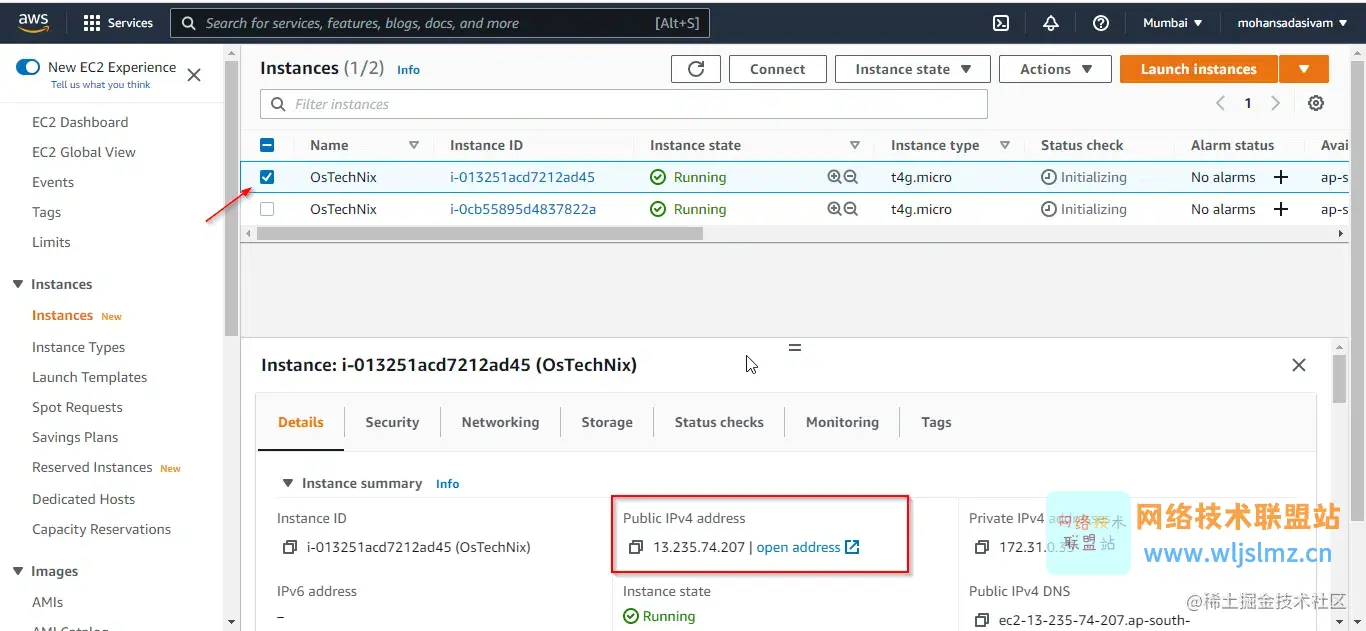The height and width of the screenshot is (631, 1366).
Task: Open EC2 Dashboard in sidebar
Action: pos(80,122)
